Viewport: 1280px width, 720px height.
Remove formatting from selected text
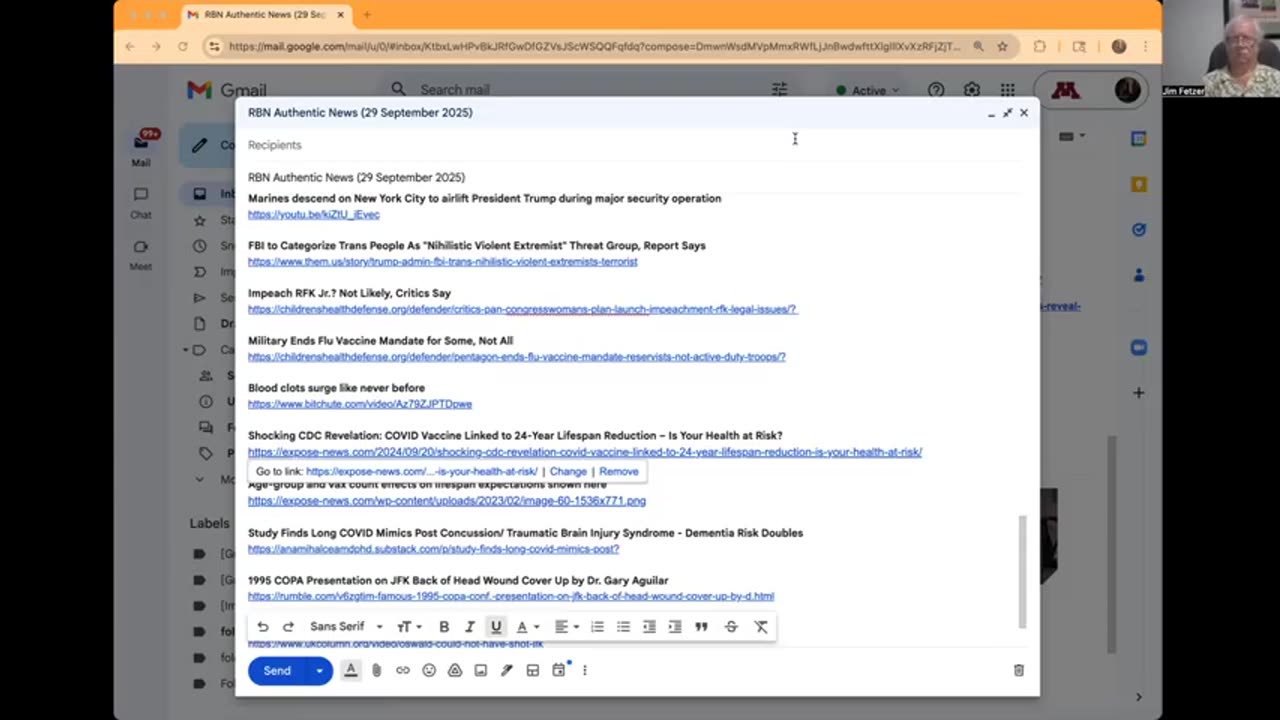tap(761, 627)
